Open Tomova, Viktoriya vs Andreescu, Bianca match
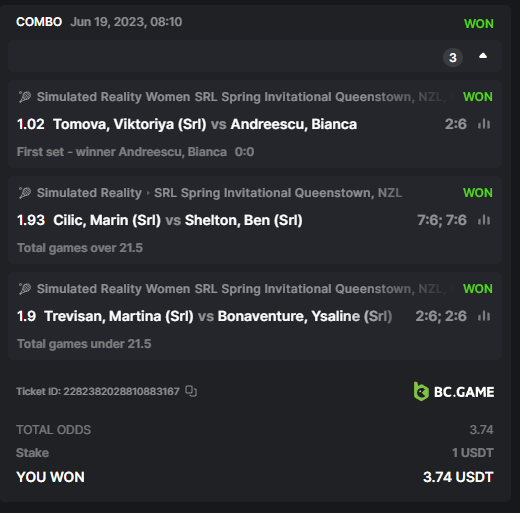This screenshot has height=513, width=520. click(x=205, y=124)
